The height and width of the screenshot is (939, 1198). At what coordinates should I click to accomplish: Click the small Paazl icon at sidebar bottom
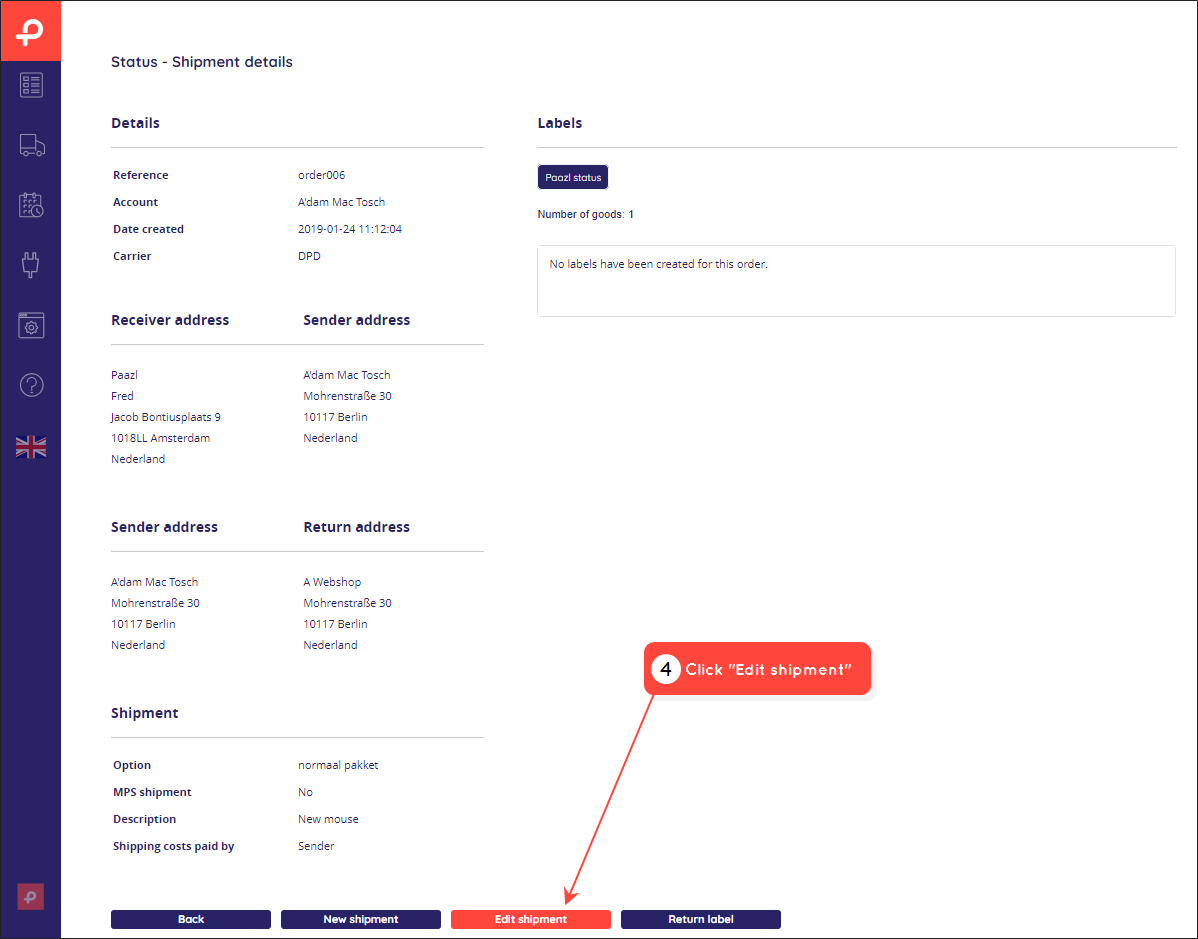click(31, 896)
